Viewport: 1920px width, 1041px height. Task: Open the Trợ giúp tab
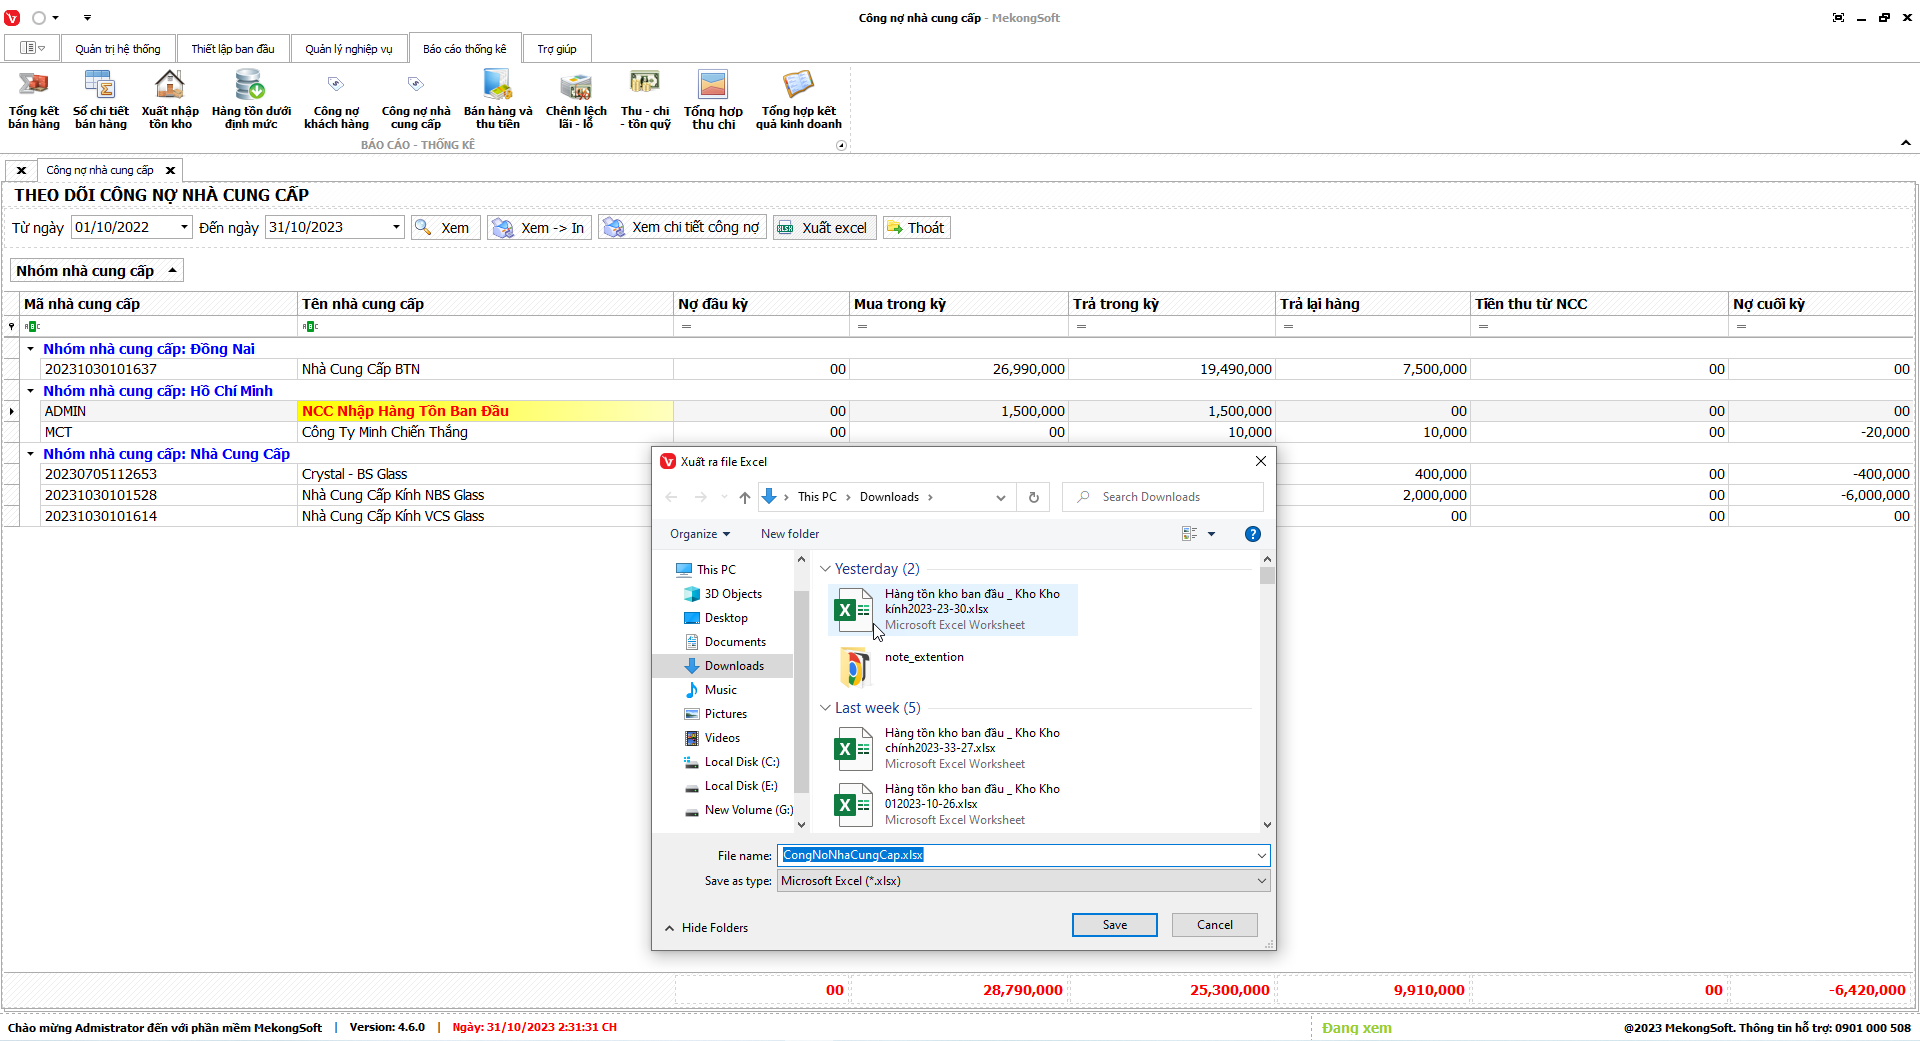(x=557, y=49)
